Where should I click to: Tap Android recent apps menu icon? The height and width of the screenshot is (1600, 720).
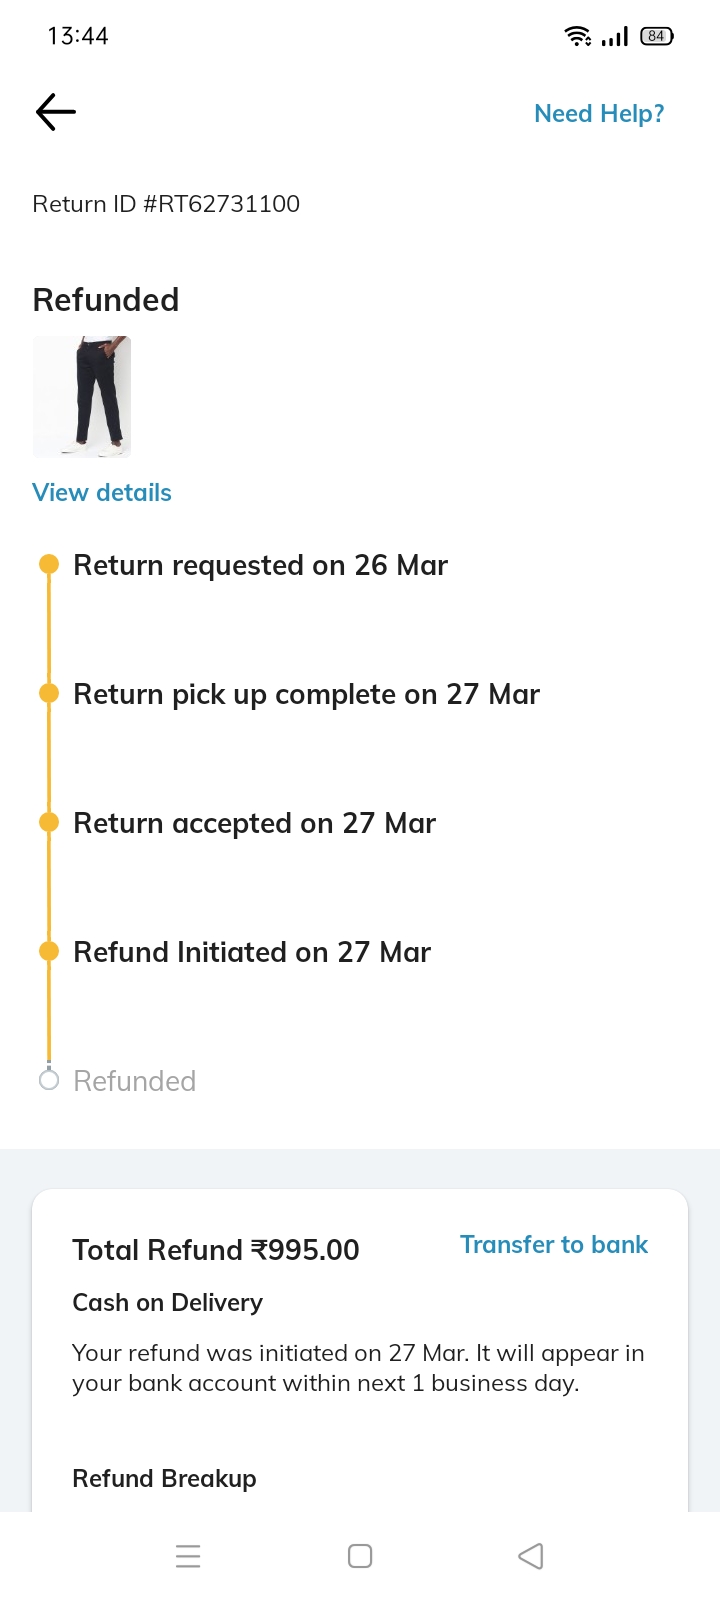[188, 1556]
